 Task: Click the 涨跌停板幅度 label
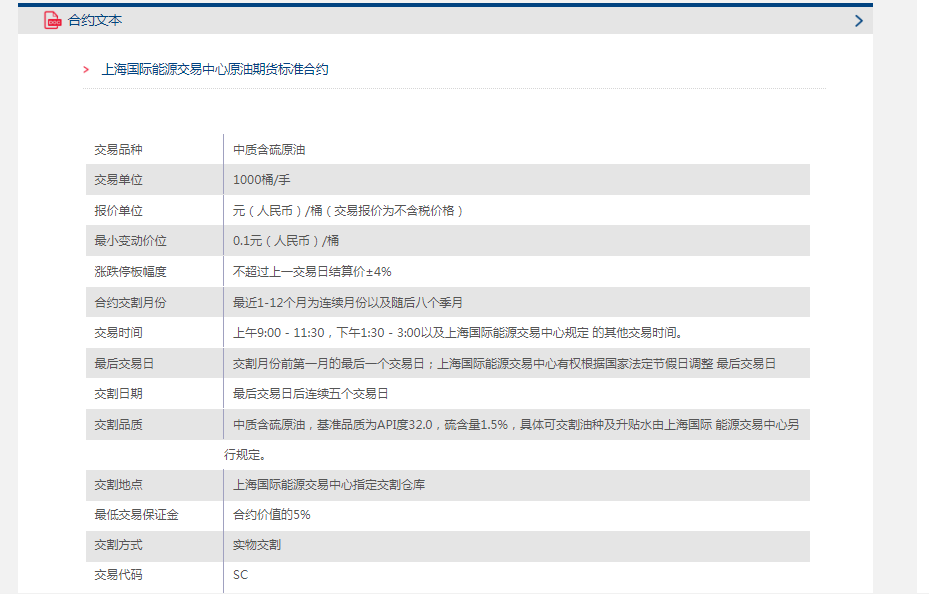coord(130,272)
